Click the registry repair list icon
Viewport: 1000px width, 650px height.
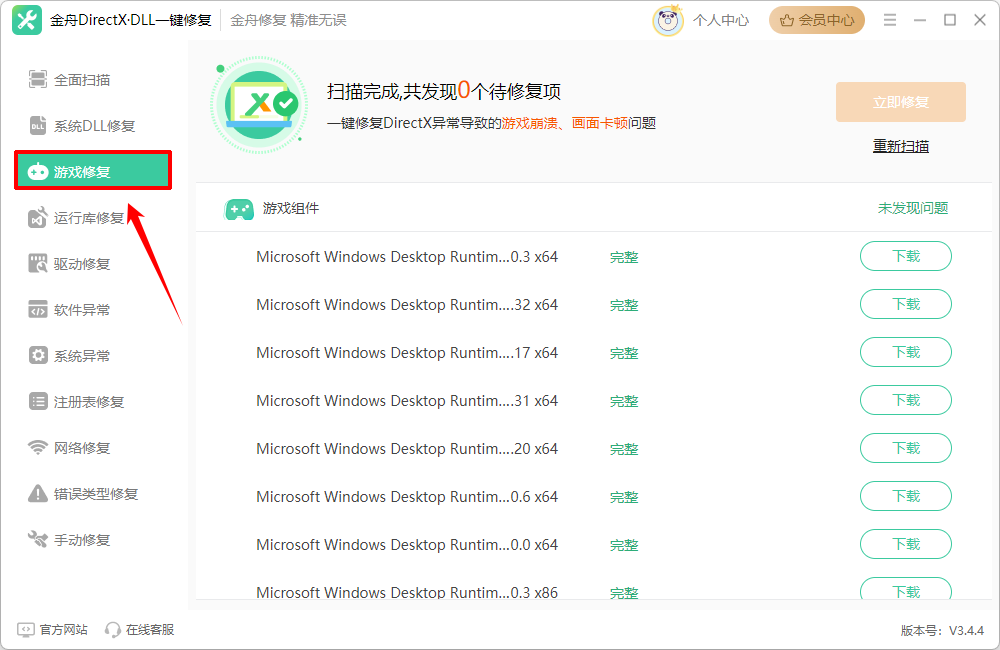point(38,401)
